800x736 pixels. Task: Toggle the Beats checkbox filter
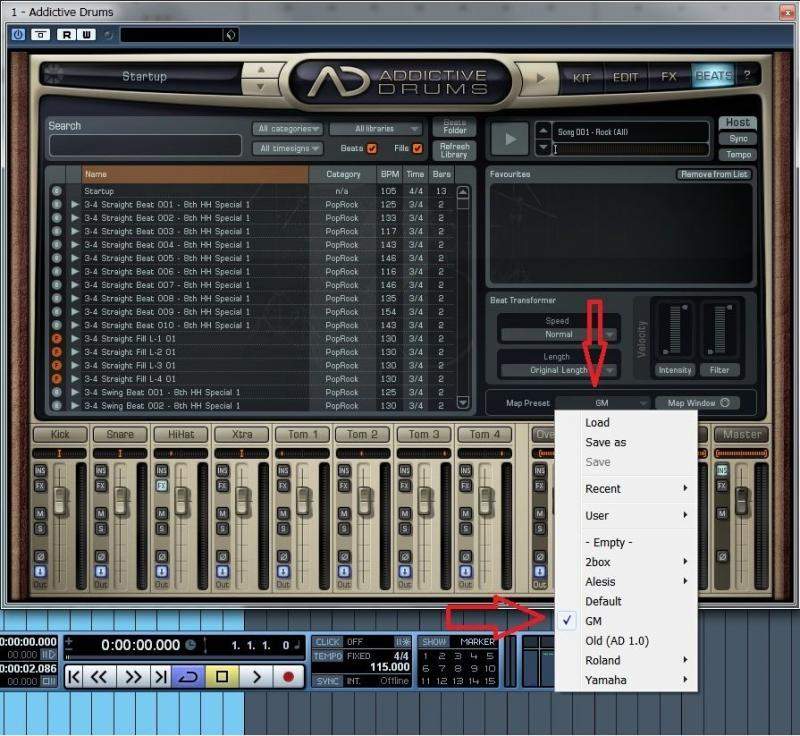(x=372, y=149)
